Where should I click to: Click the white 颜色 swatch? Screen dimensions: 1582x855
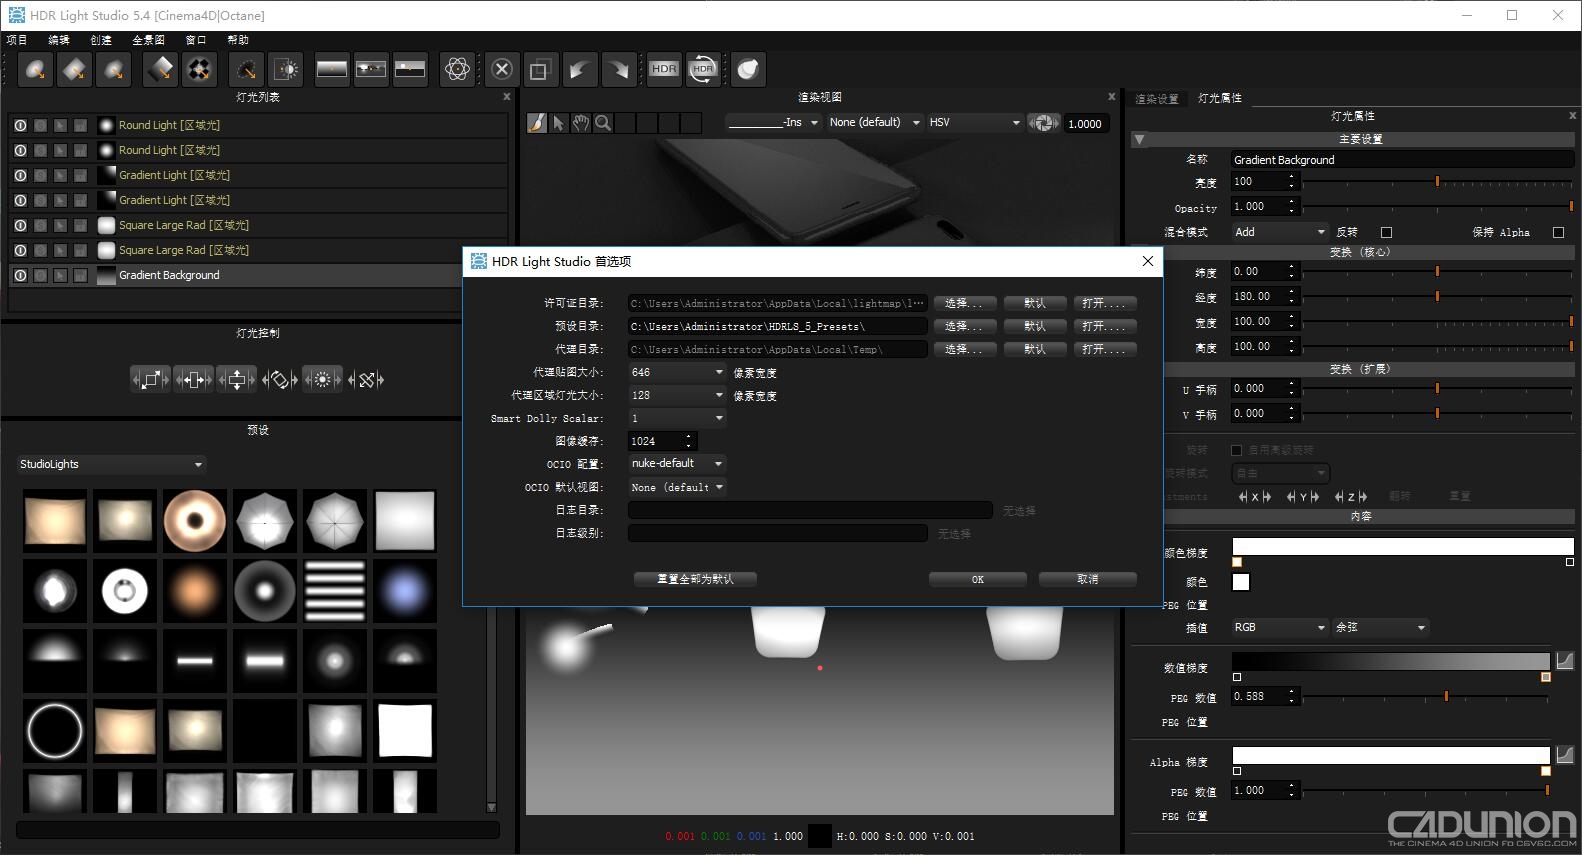point(1241,582)
